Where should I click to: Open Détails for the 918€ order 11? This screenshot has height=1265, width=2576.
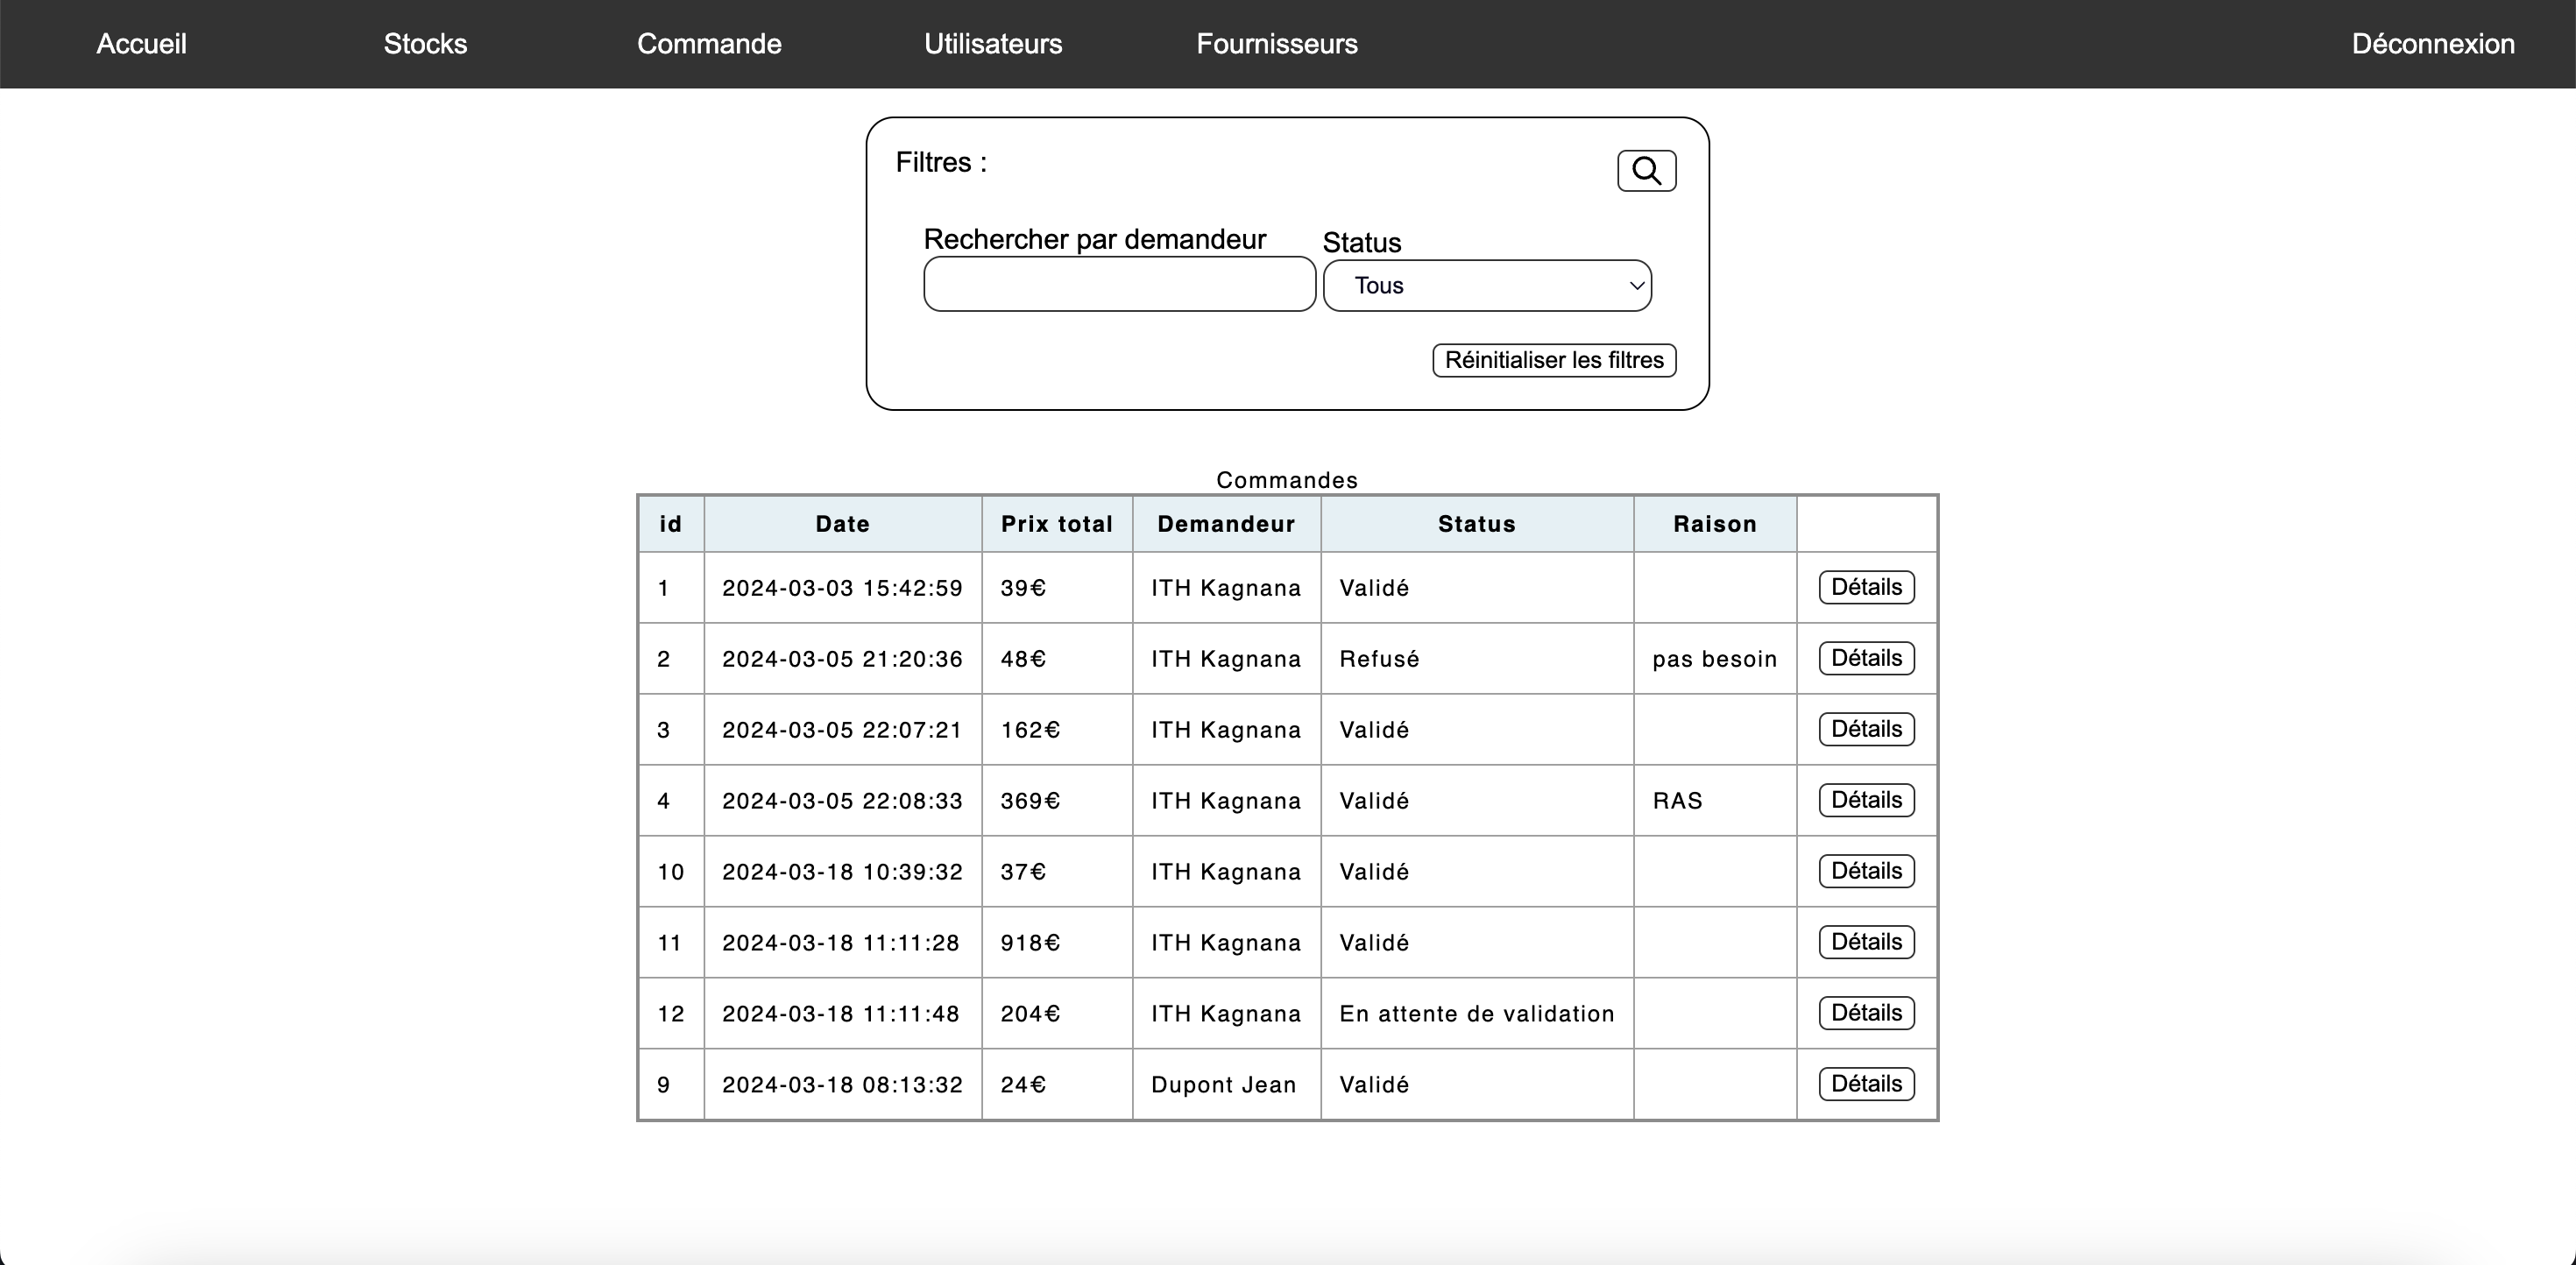click(x=1865, y=941)
